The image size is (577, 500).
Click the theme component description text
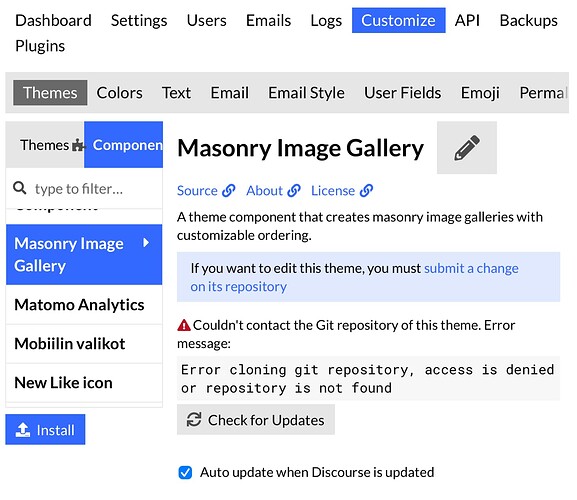click(x=360, y=226)
